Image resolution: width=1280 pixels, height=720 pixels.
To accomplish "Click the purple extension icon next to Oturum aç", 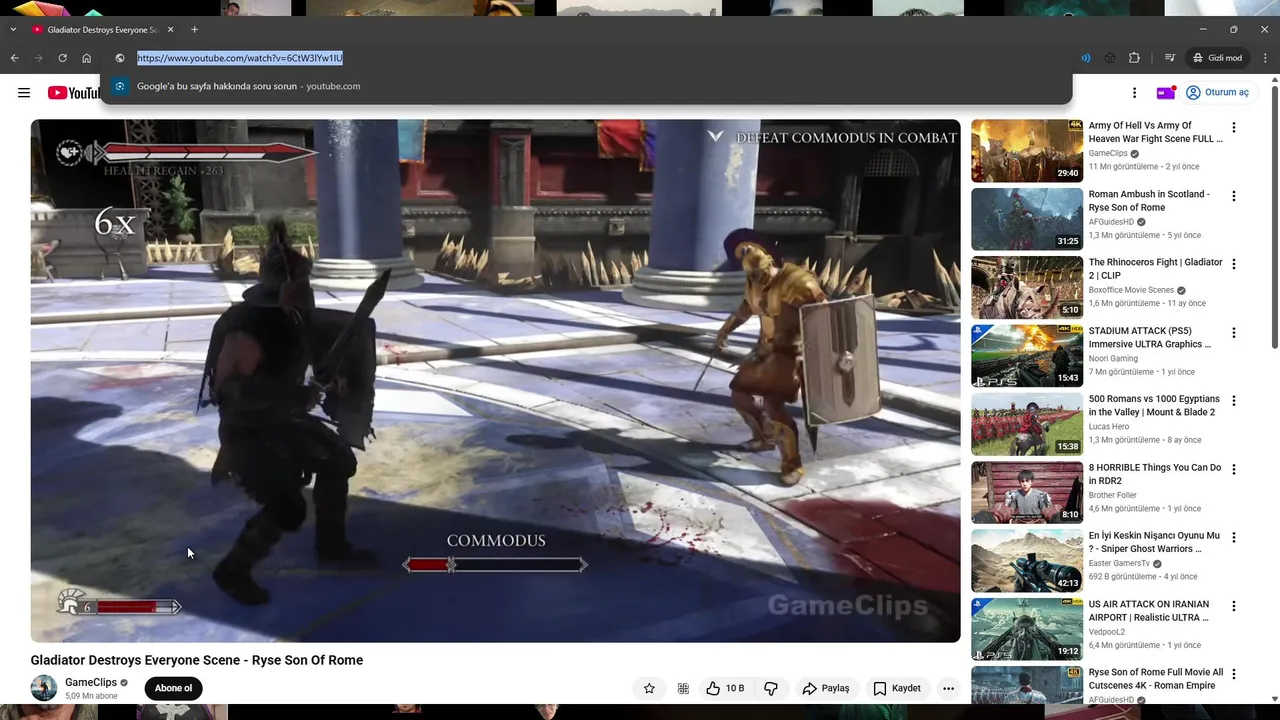I will (1165, 93).
